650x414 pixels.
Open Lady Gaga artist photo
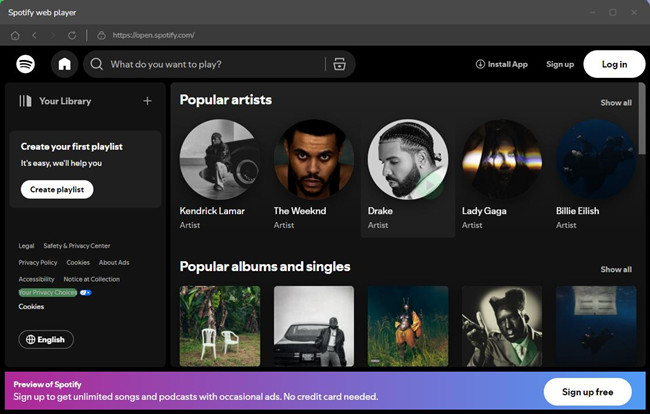pyautogui.click(x=502, y=160)
